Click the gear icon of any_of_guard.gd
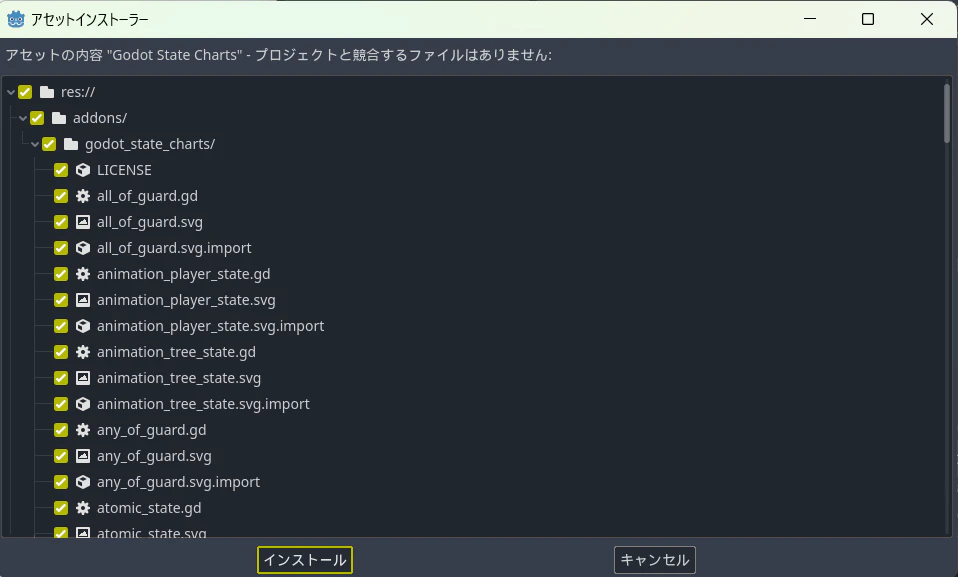 click(83, 430)
